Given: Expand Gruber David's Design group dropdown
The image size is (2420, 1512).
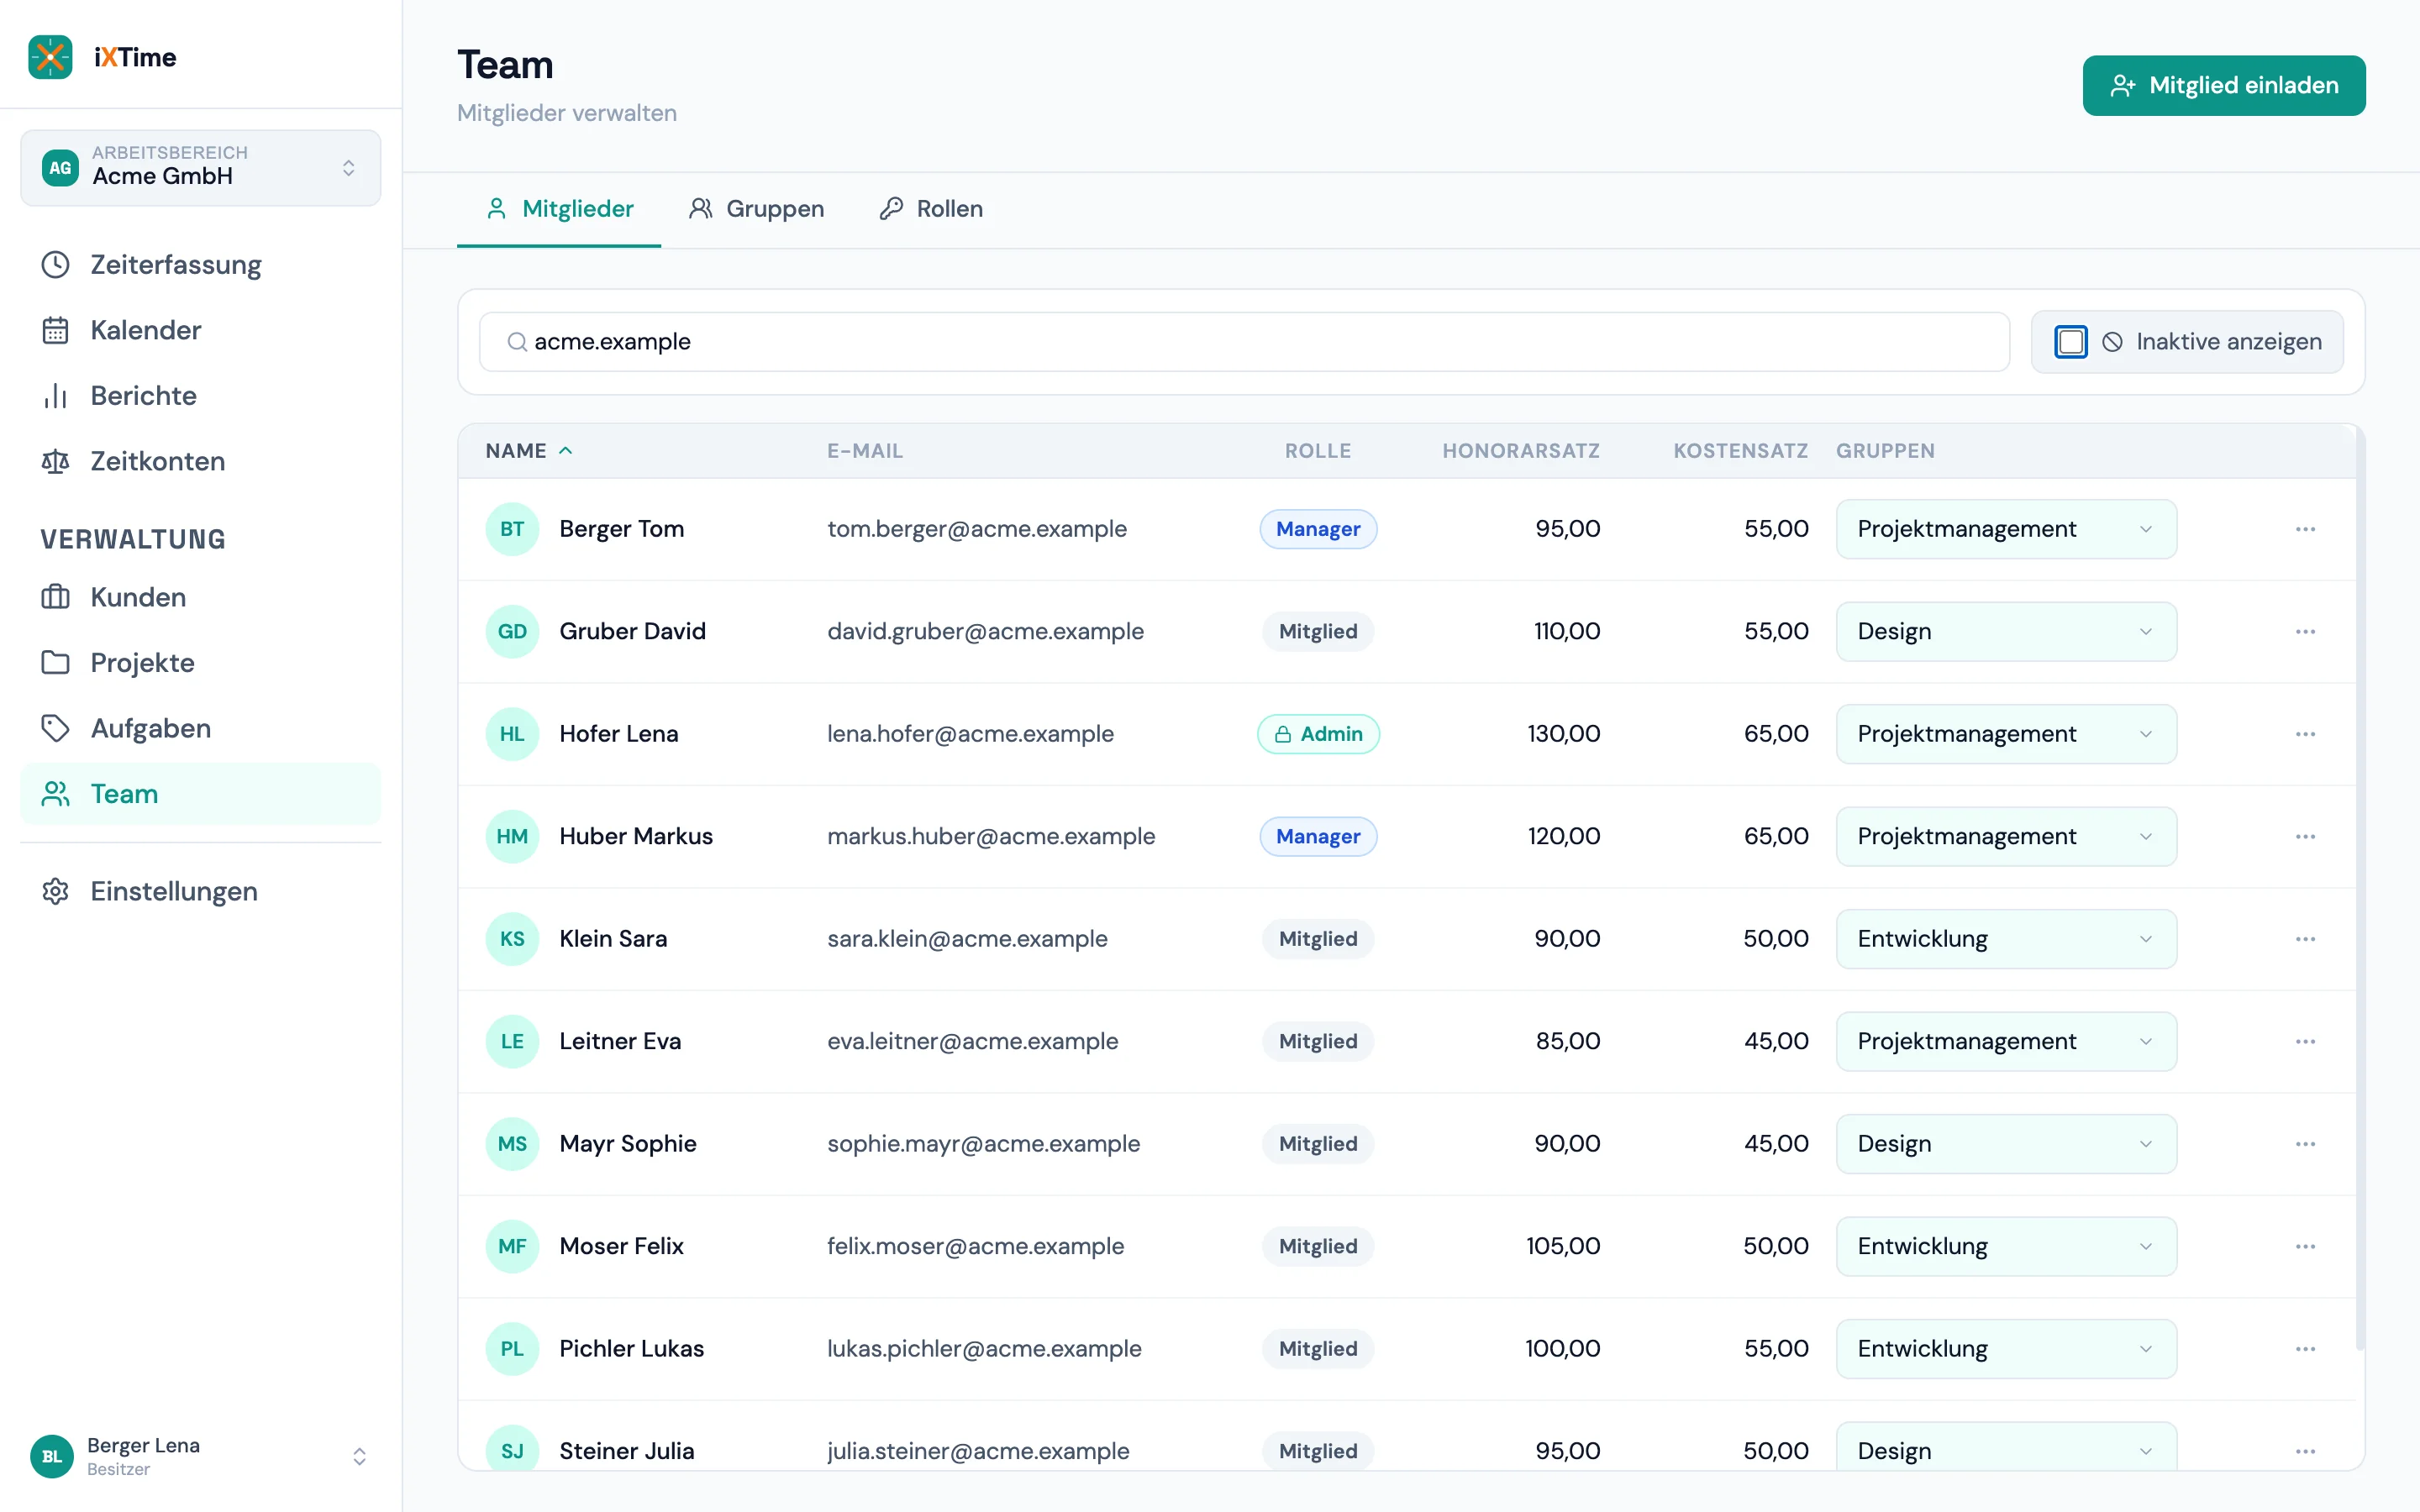Looking at the screenshot, I should 2006,632.
